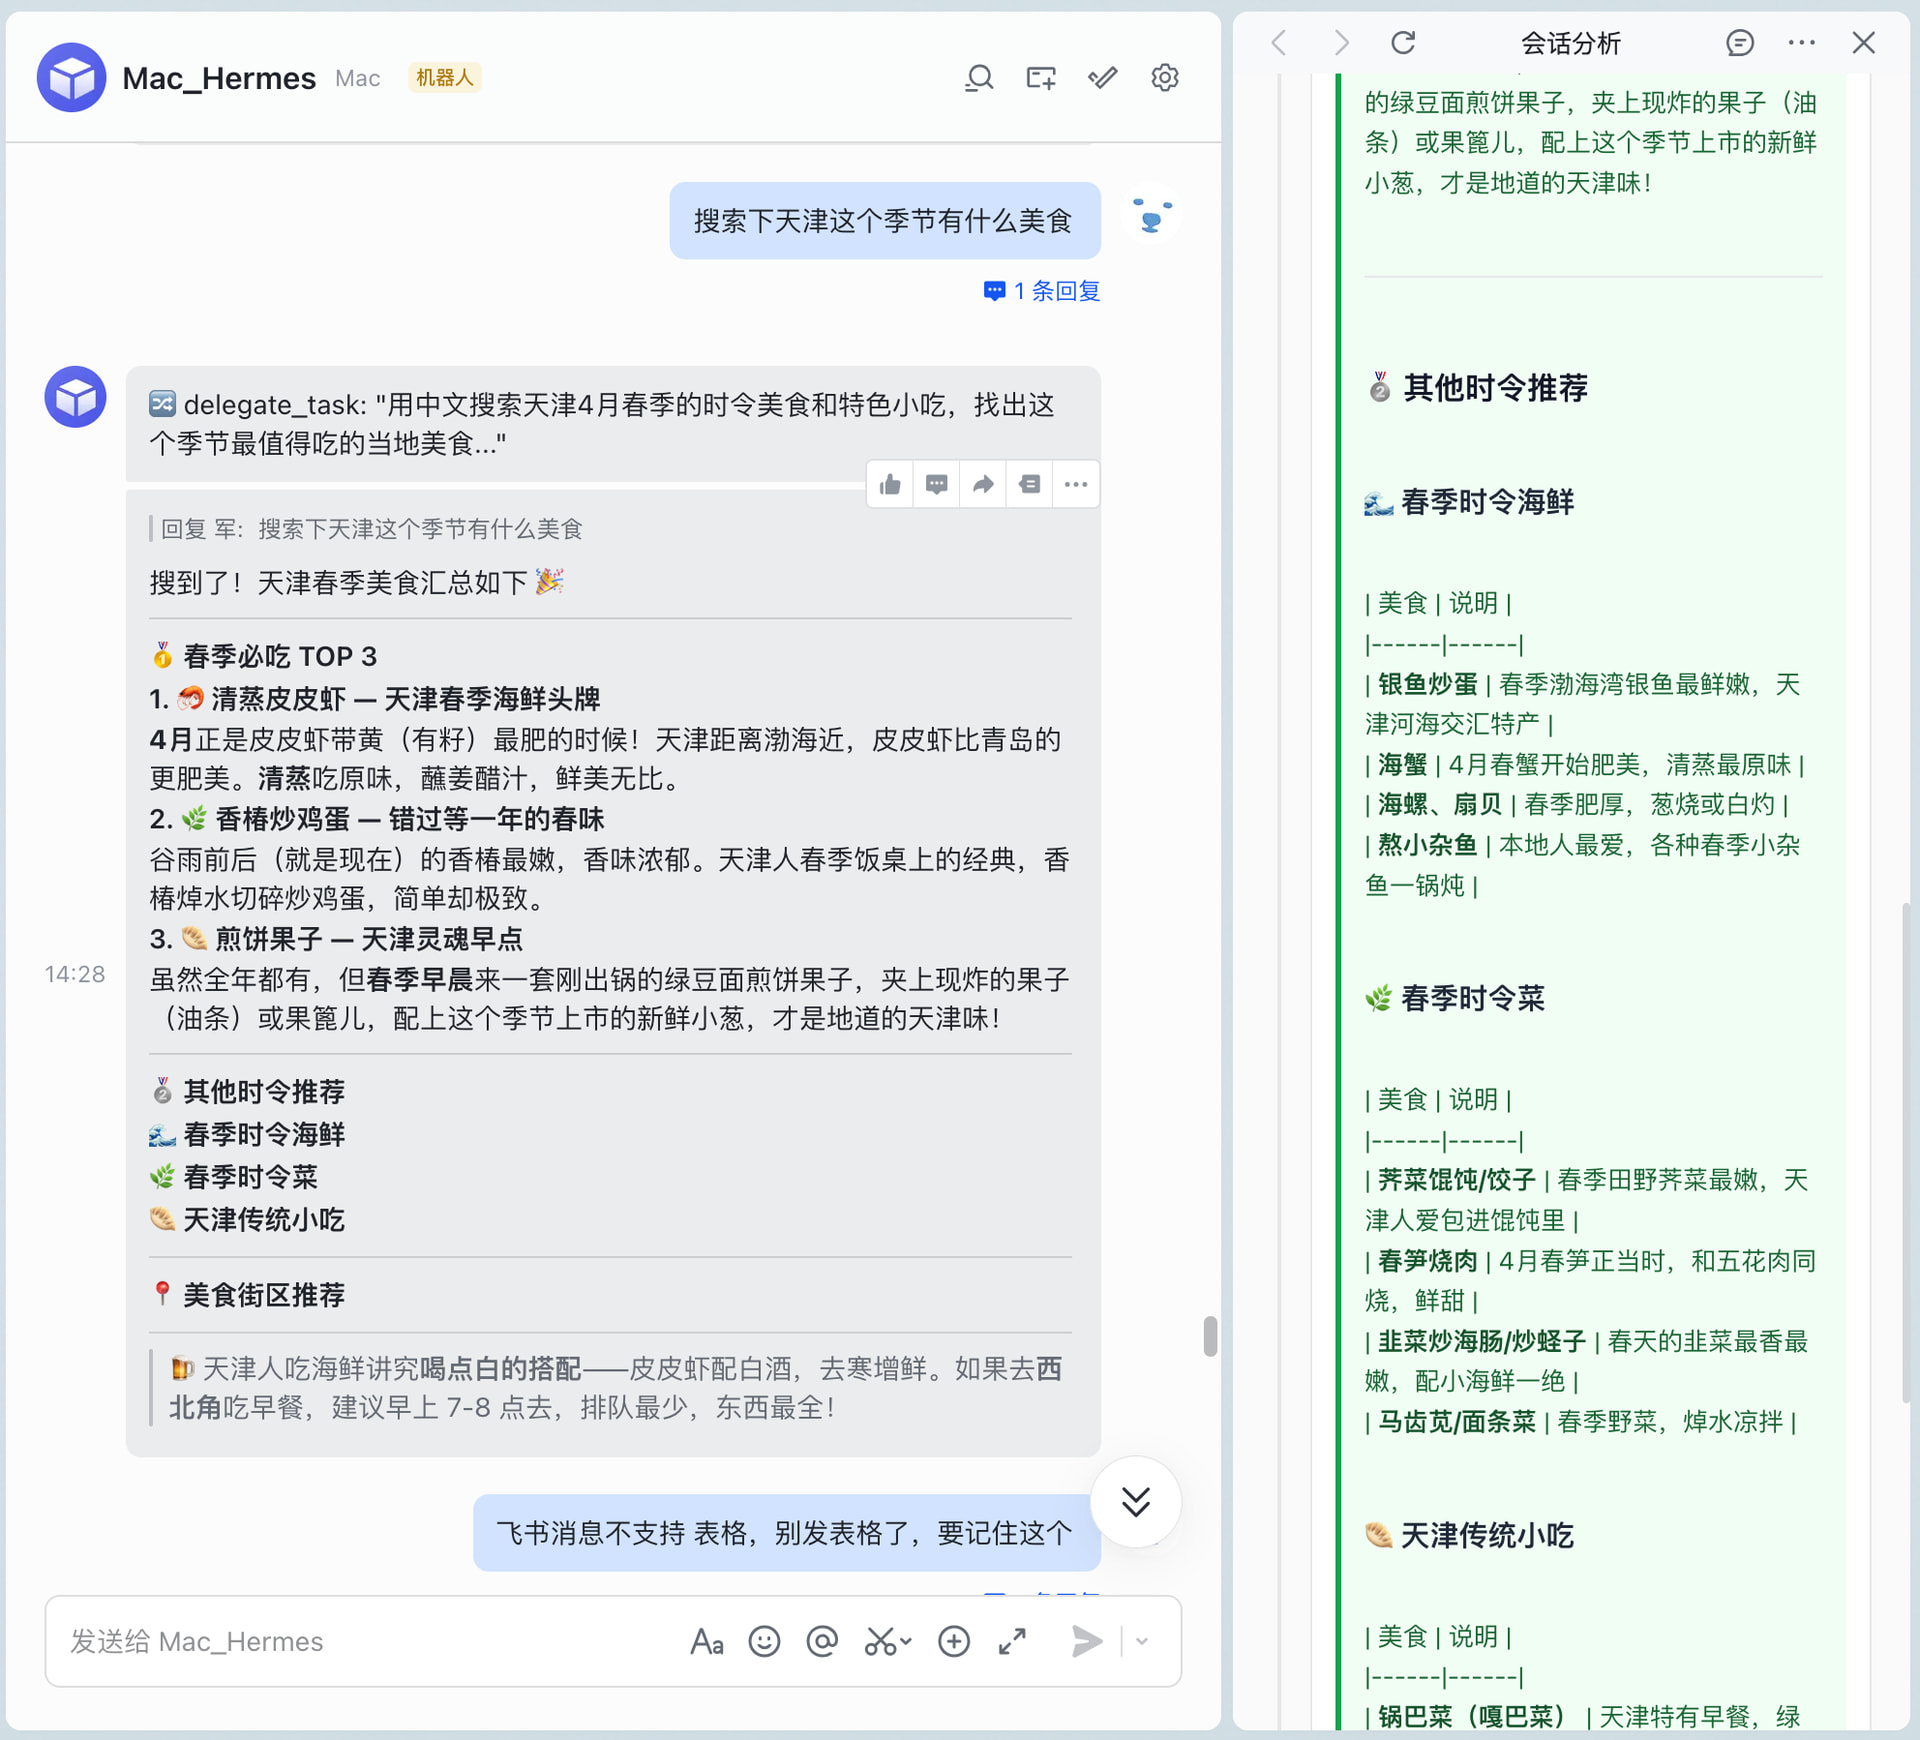1920x1740 pixels.
Task: Click the chat area vertical scrollbar
Action: 1210,1336
